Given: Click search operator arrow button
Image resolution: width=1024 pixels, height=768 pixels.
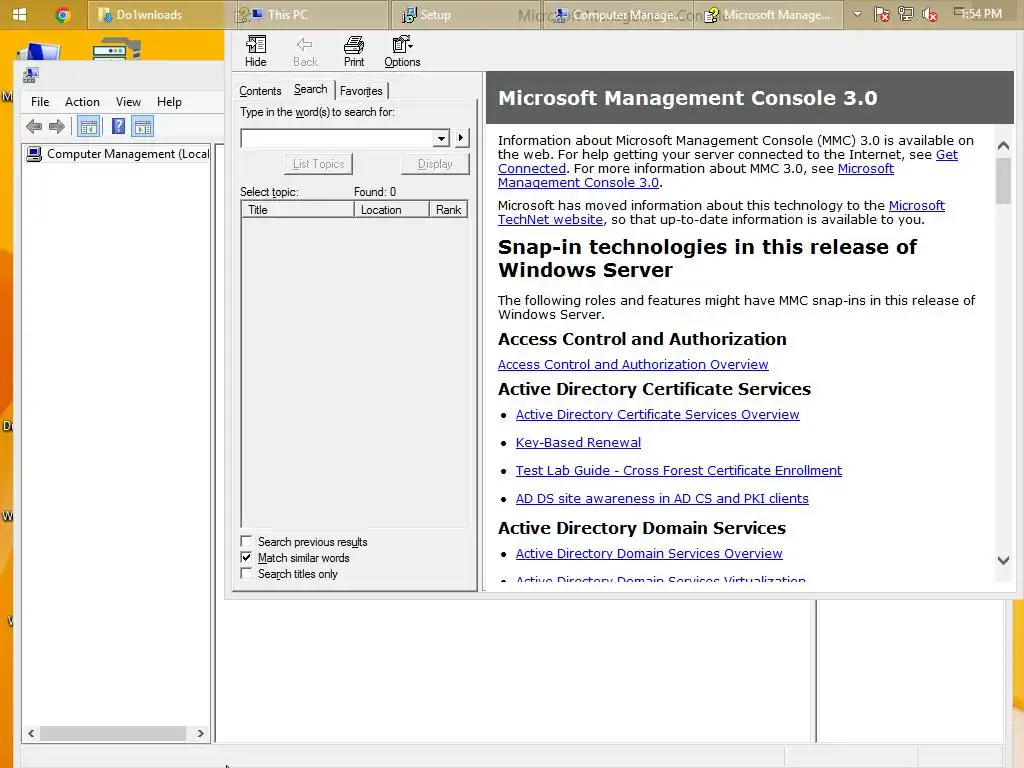Looking at the screenshot, I should click(461, 138).
